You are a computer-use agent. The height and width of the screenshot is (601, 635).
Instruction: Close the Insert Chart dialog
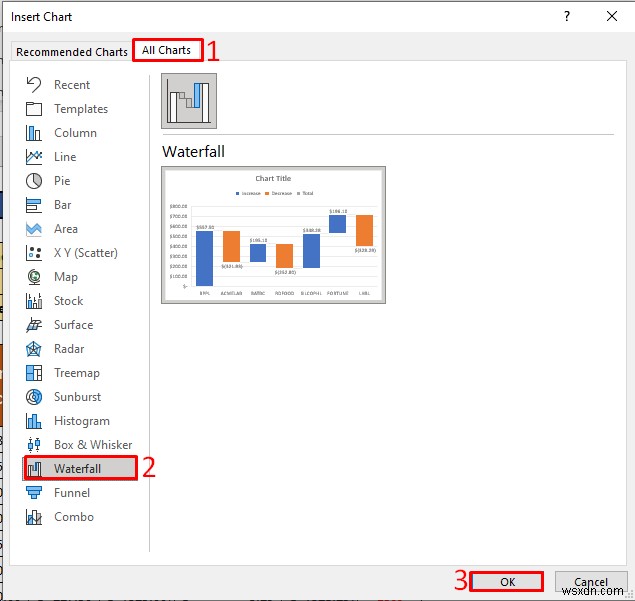pyautogui.click(x=612, y=16)
